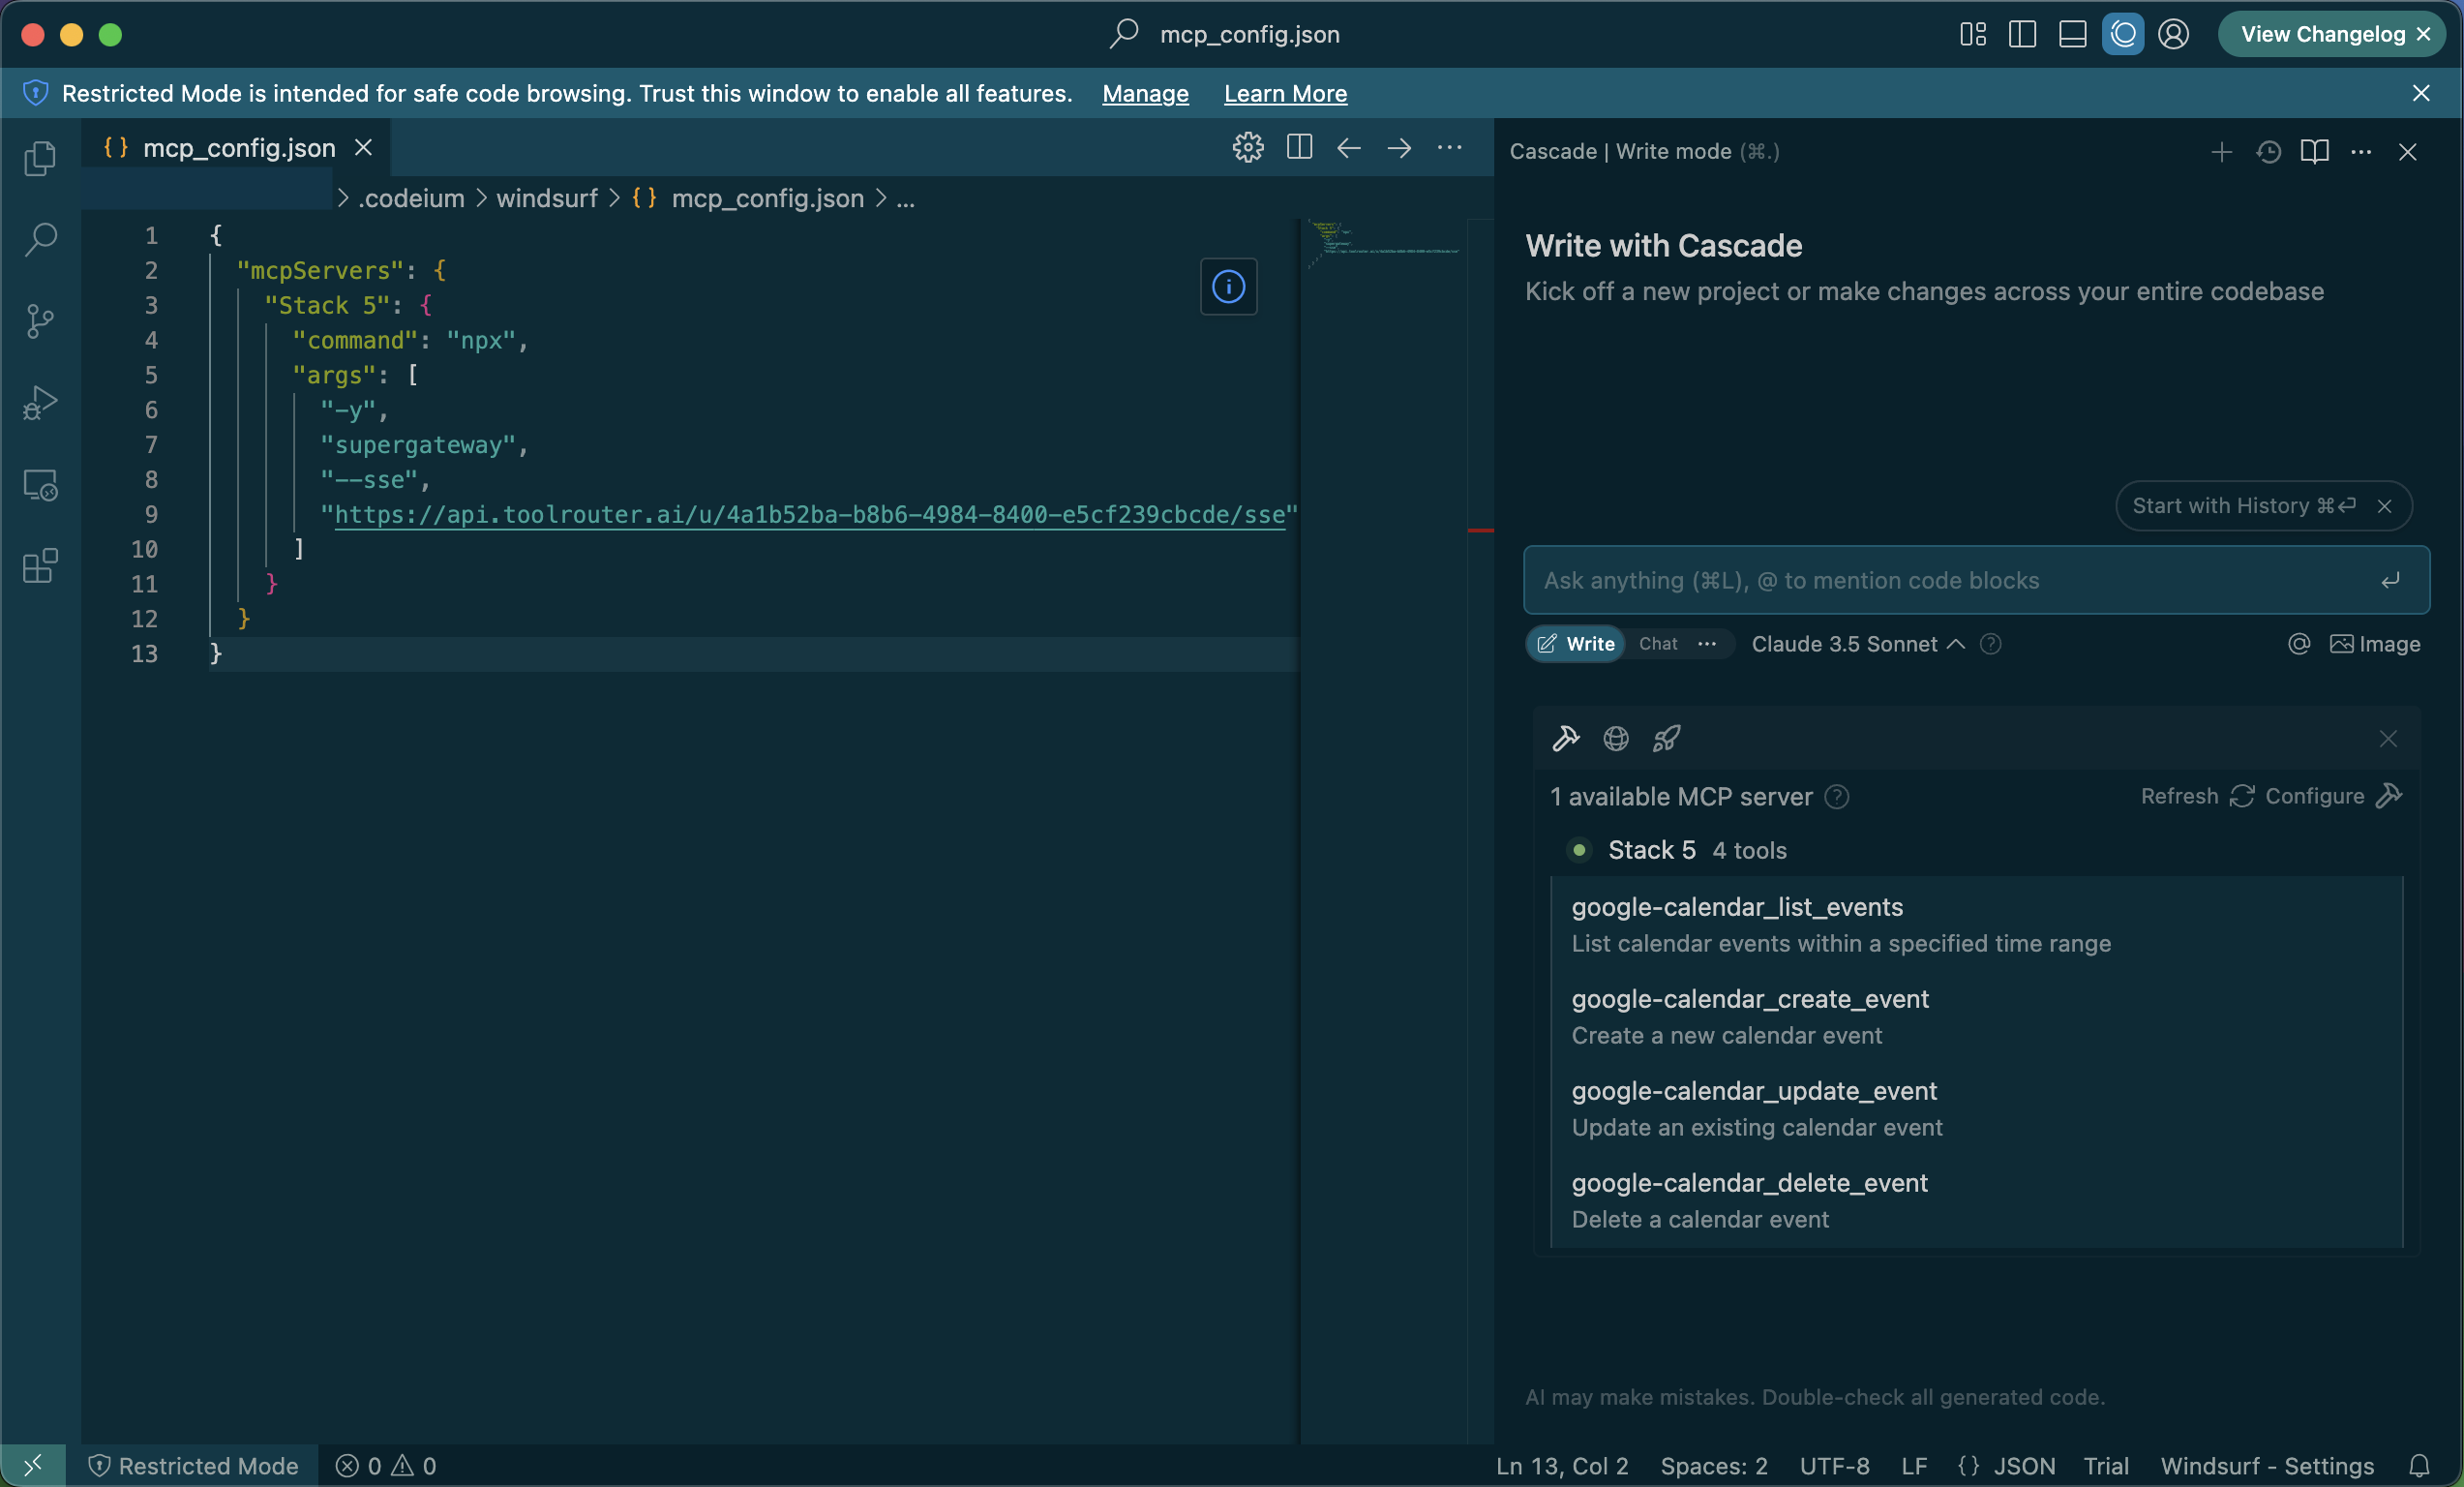Open the Extensions sidebar view
The height and width of the screenshot is (1487, 2464).
40,566
